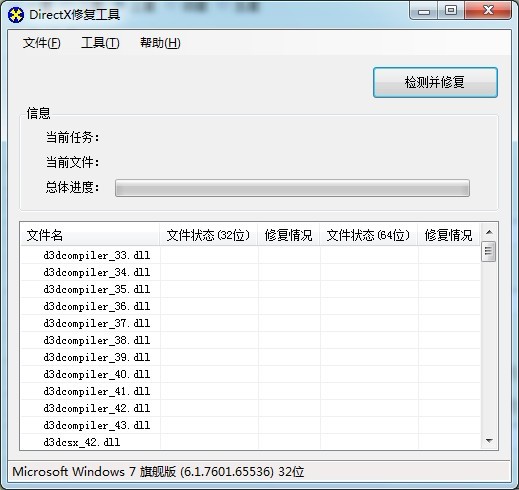Minimize the DirectX repair tool window
519x490 pixels.
click(x=424, y=11)
